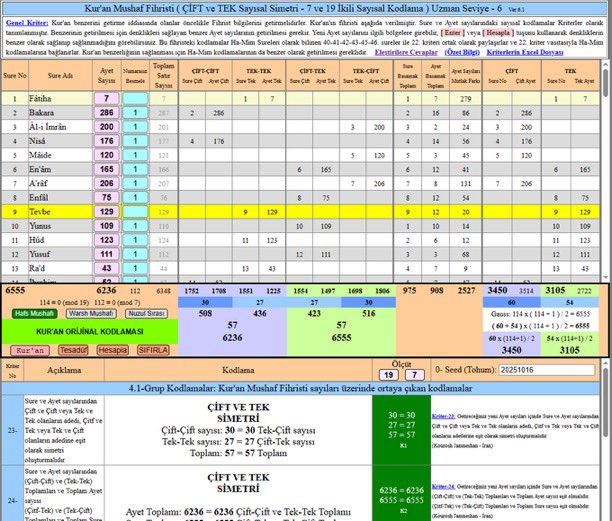Click the ÇİFT-TEK column header

313,71
